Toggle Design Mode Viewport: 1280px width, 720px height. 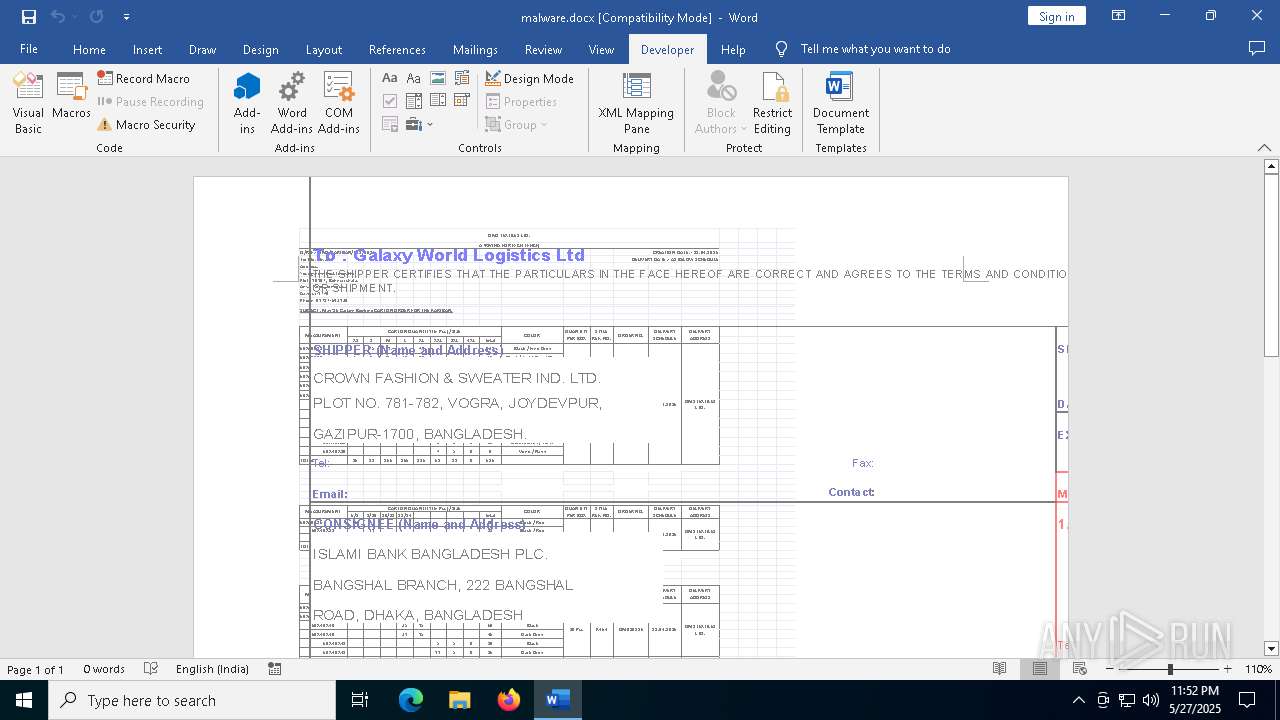[x=529, y=78]
